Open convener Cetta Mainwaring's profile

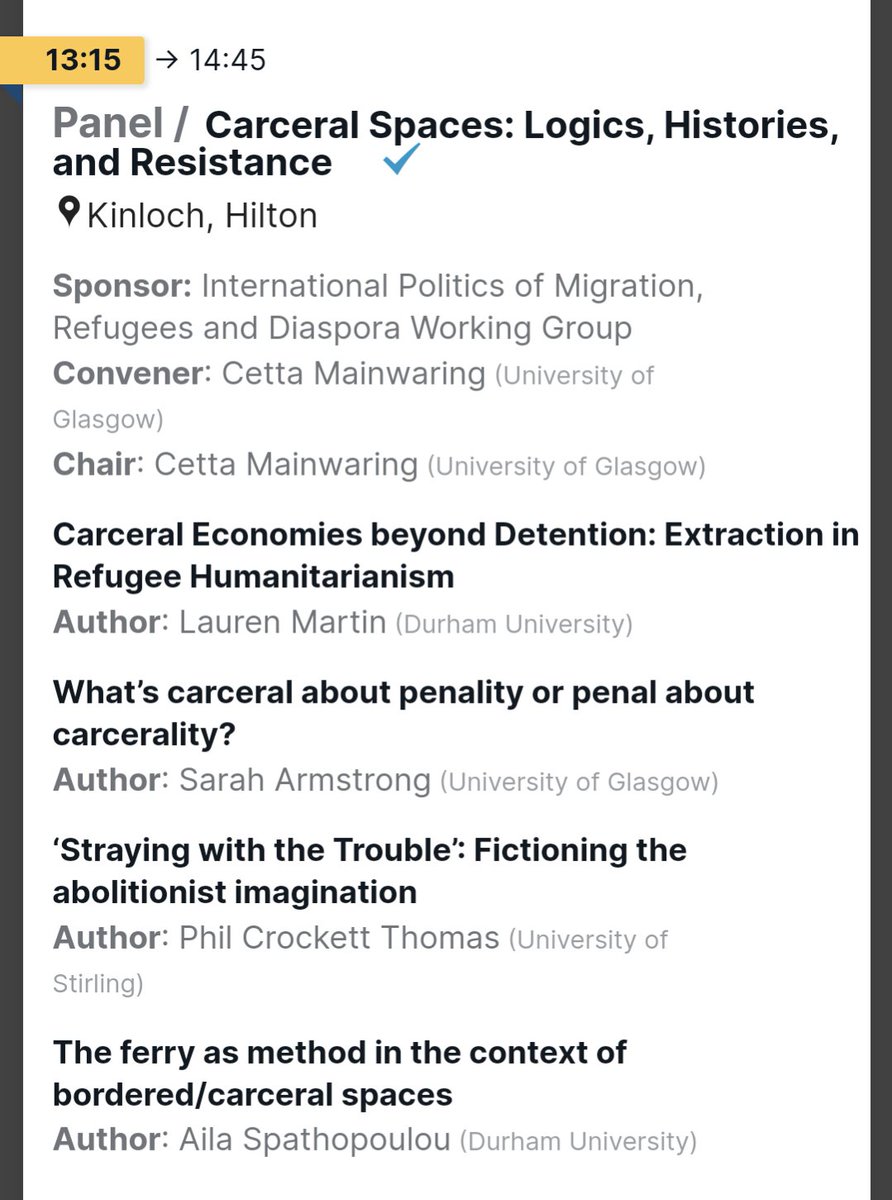[353, 374]
